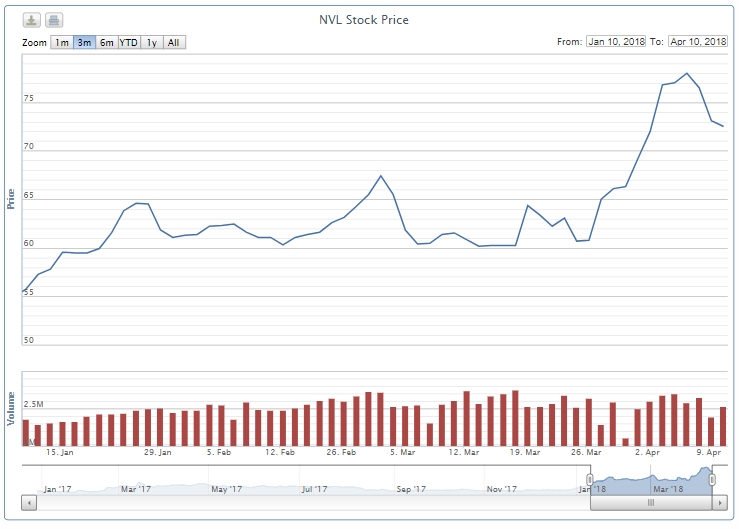This screenshot has height=529, width=739.
Task: Click the download chart icon
Action: [32, 20]
